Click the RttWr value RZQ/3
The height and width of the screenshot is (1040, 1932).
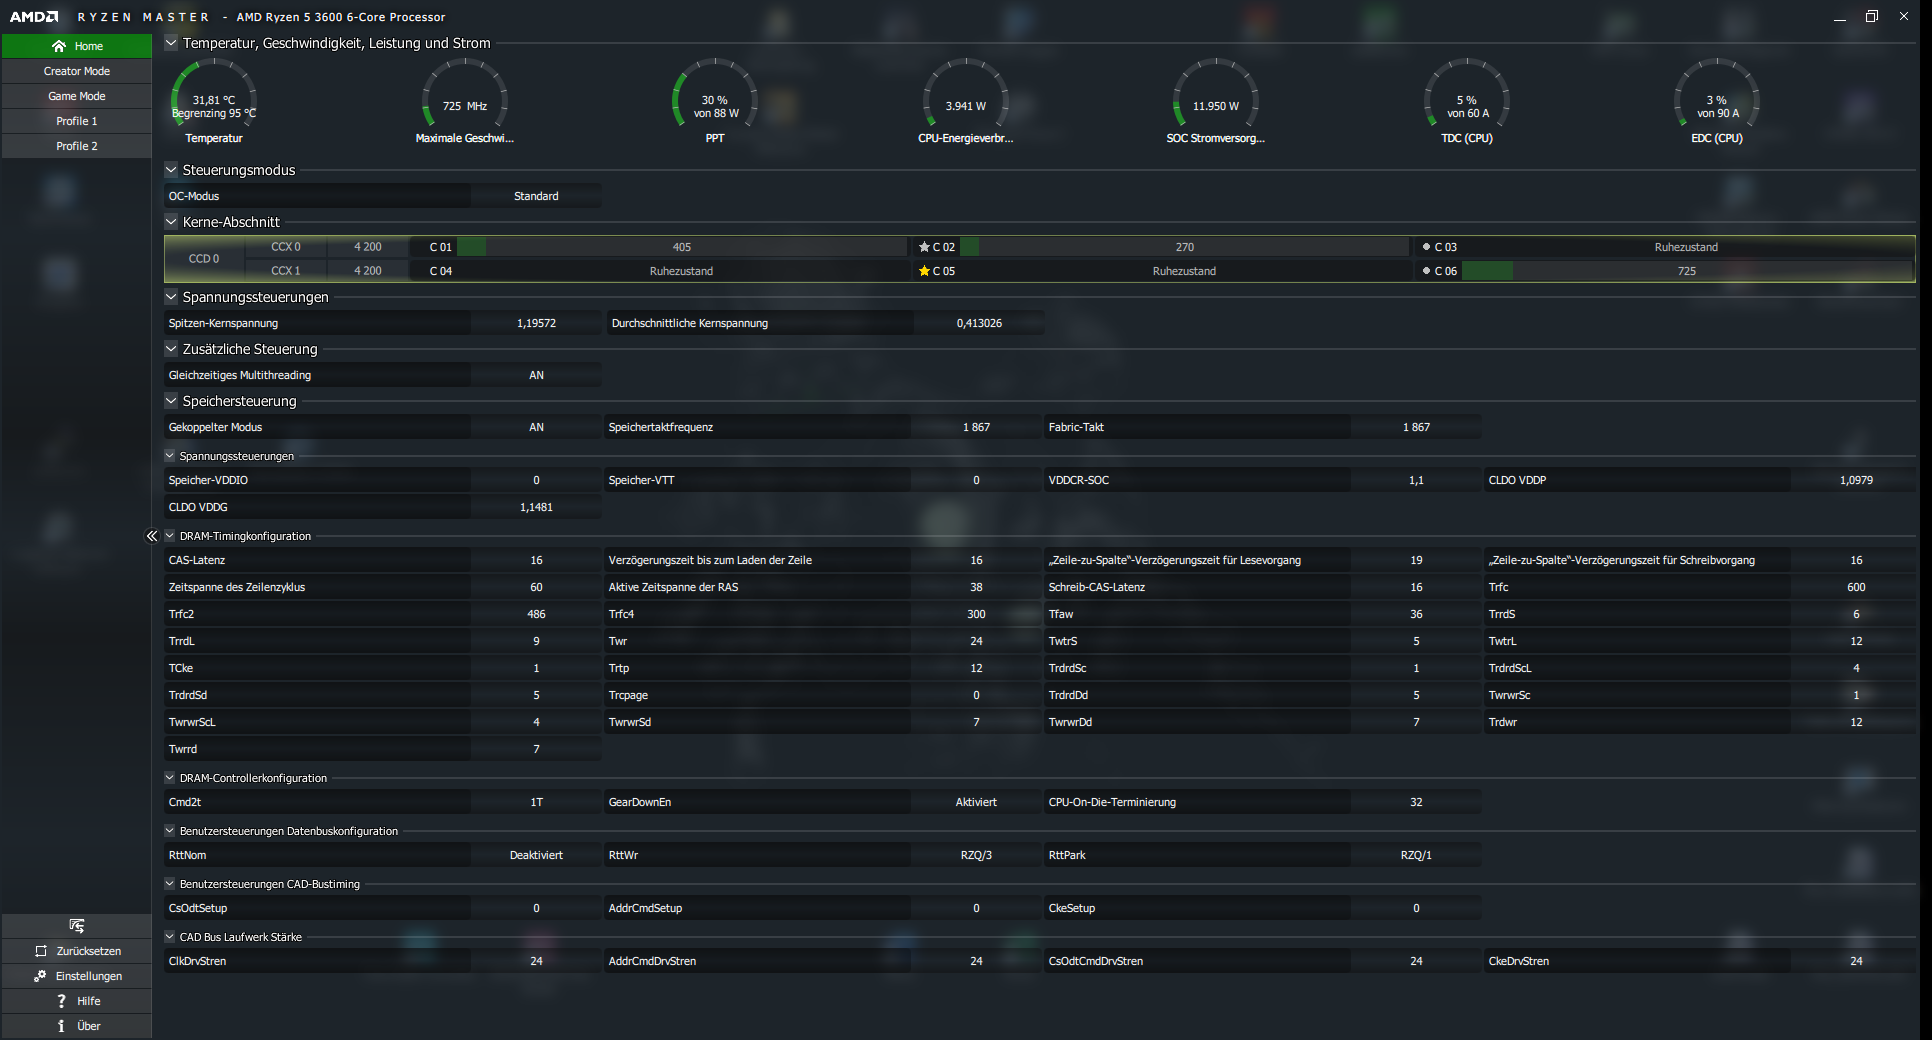coord(976,855)
